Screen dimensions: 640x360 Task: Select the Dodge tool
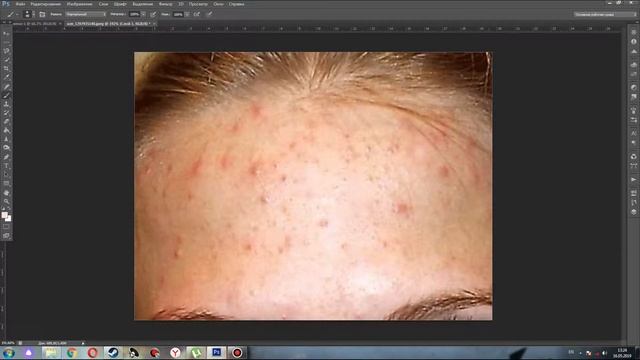[6, 148]
